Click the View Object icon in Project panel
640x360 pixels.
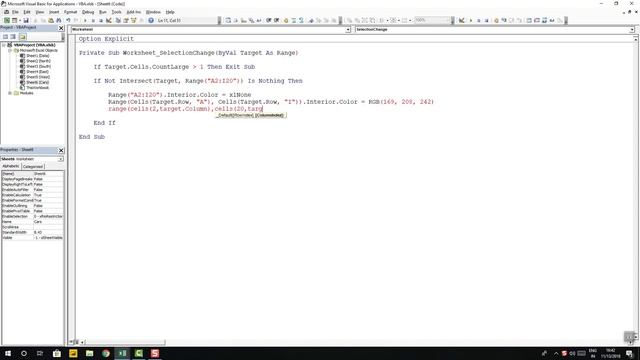coord(13,37)
